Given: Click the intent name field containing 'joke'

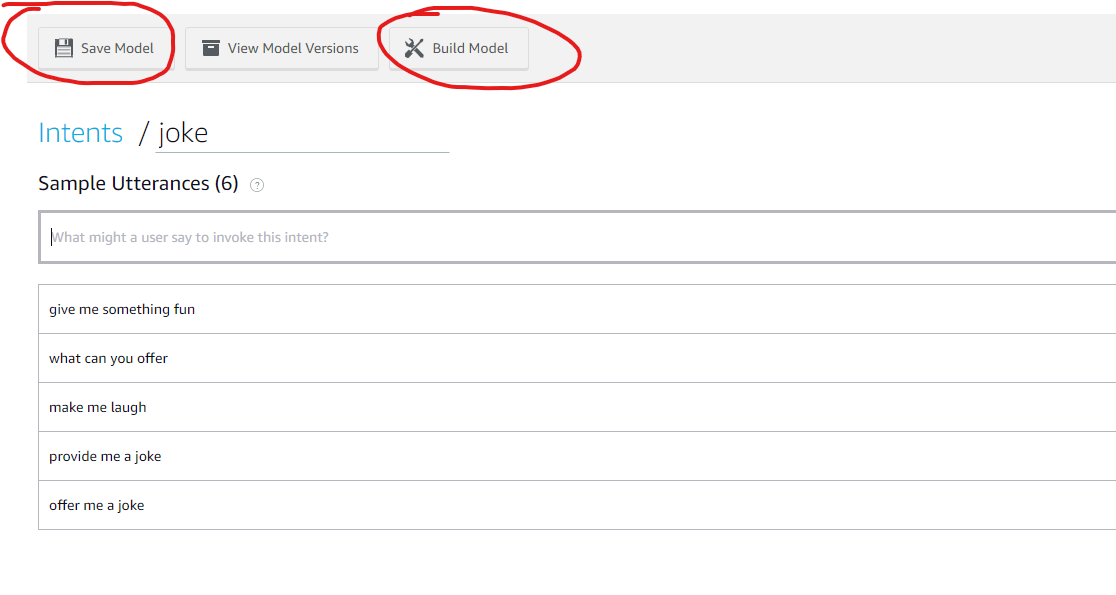Looking at the screenshot, I should coord(302,133).
